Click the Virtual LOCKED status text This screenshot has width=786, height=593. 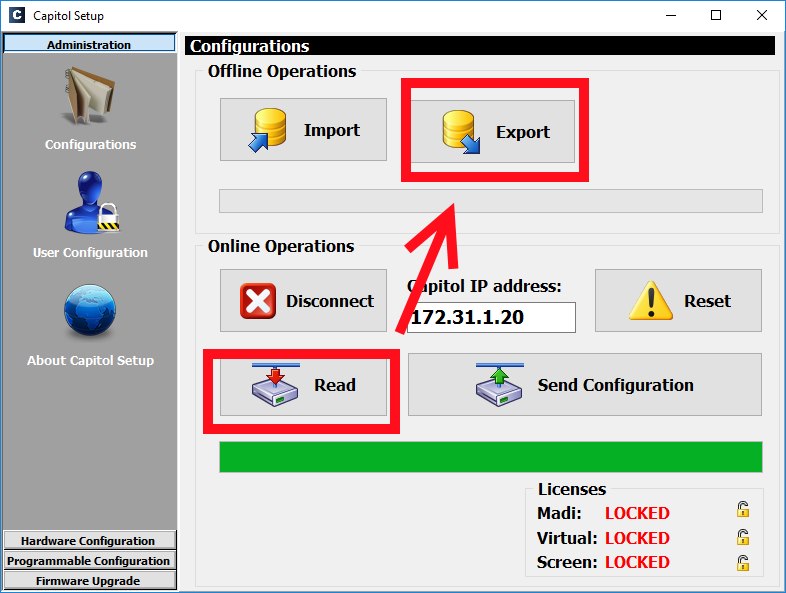[x=637, y=538]
